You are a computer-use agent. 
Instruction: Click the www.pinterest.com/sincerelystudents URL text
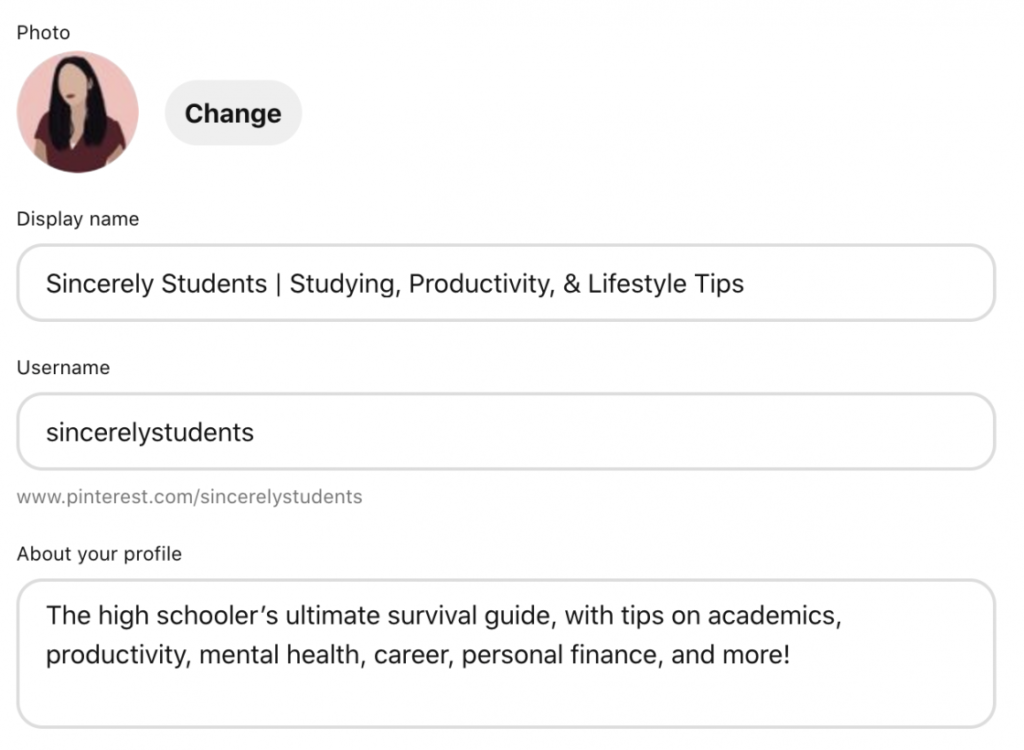coord(189,496)
